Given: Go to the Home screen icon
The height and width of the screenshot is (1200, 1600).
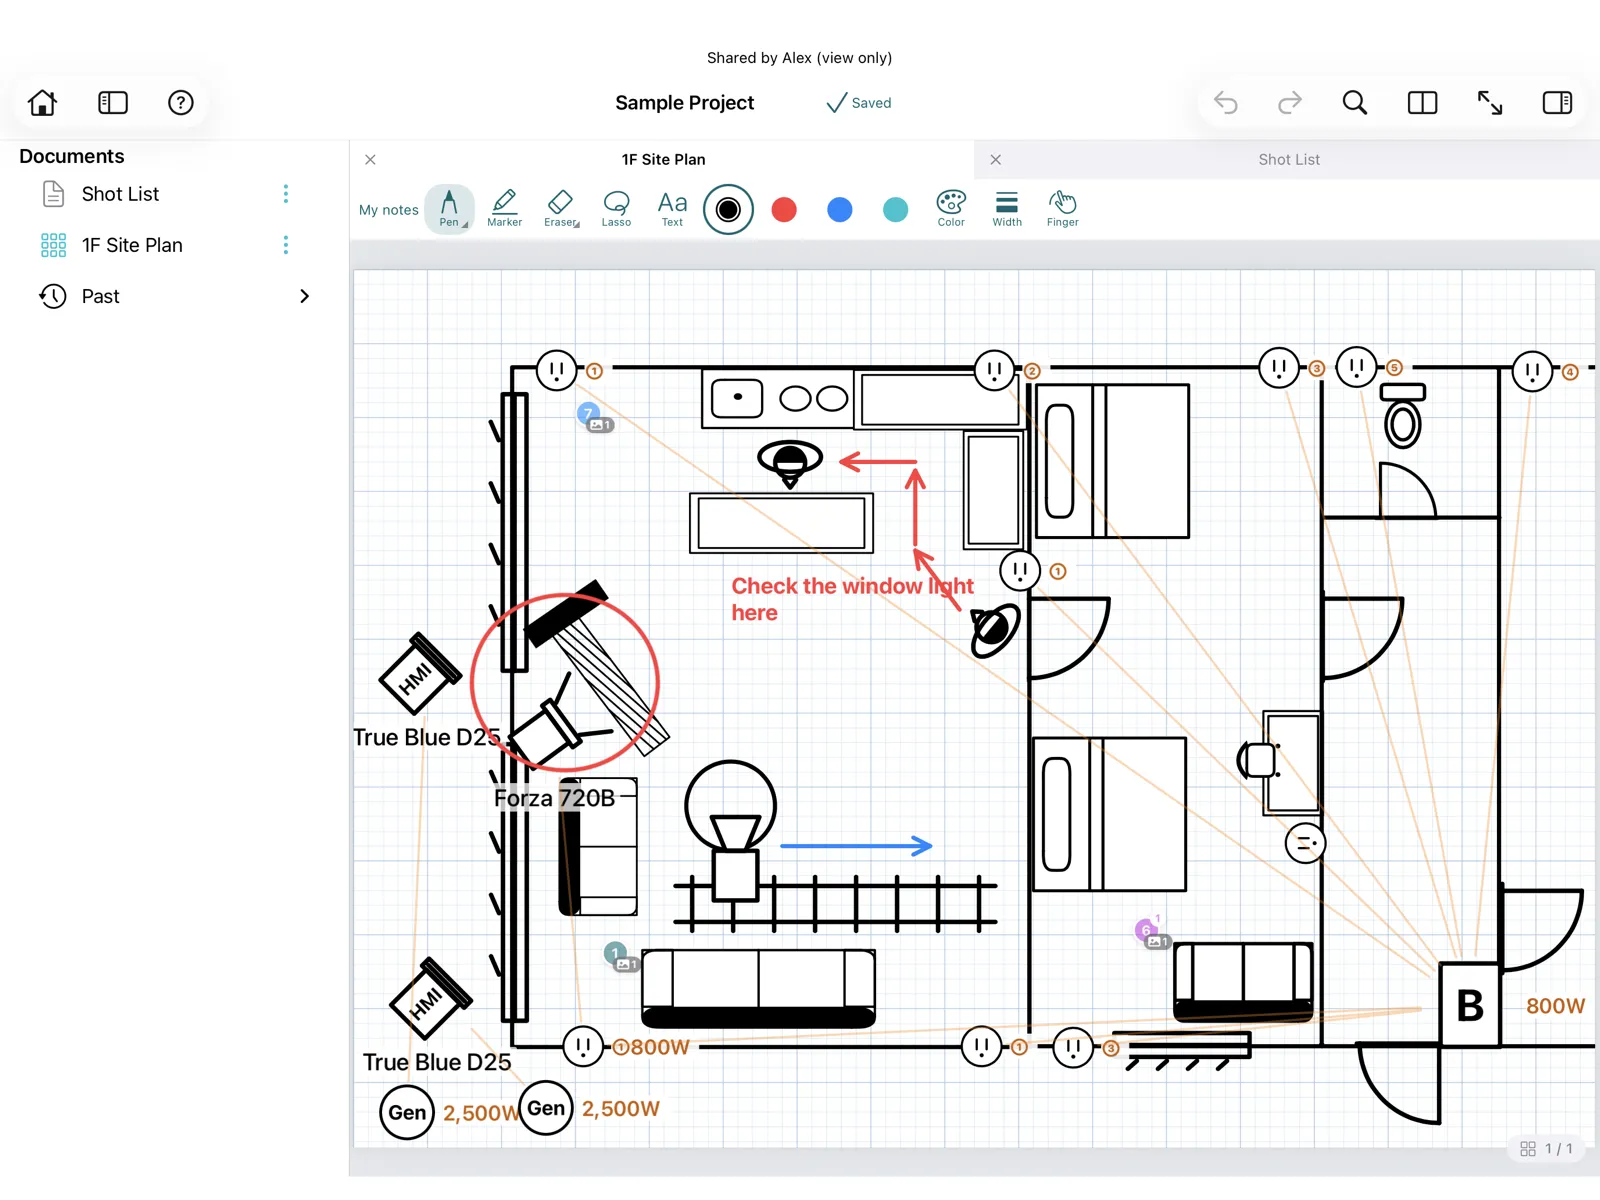Looking at the screenshot, I should click(42, 102).
